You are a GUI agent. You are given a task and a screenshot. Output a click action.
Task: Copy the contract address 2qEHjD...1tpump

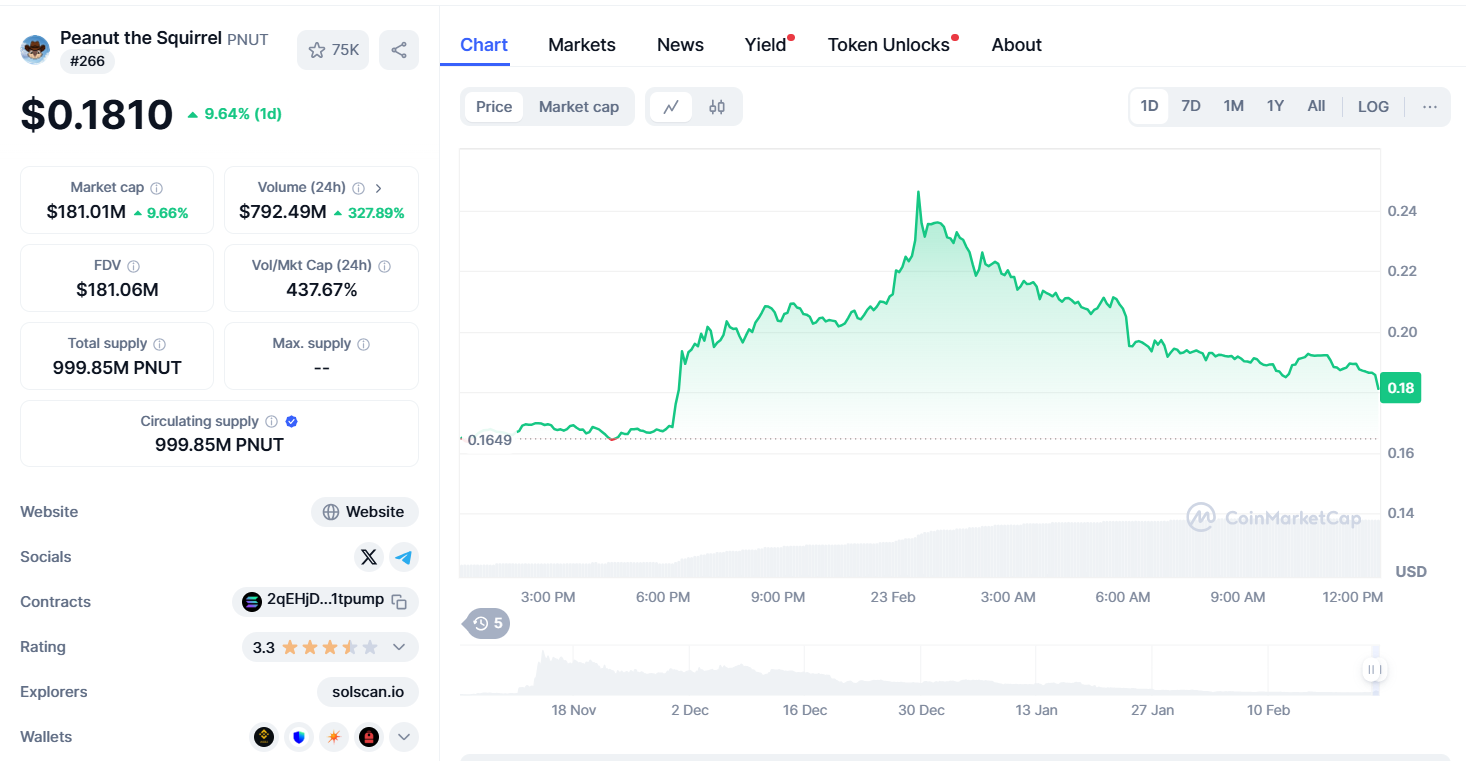coord(399,602)
